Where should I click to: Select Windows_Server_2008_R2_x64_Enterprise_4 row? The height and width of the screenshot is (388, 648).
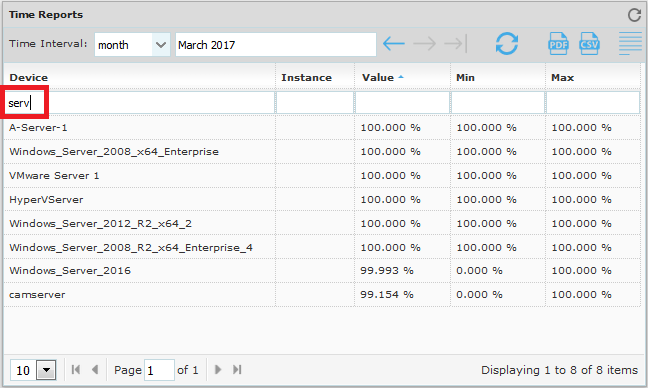[322, 248]
